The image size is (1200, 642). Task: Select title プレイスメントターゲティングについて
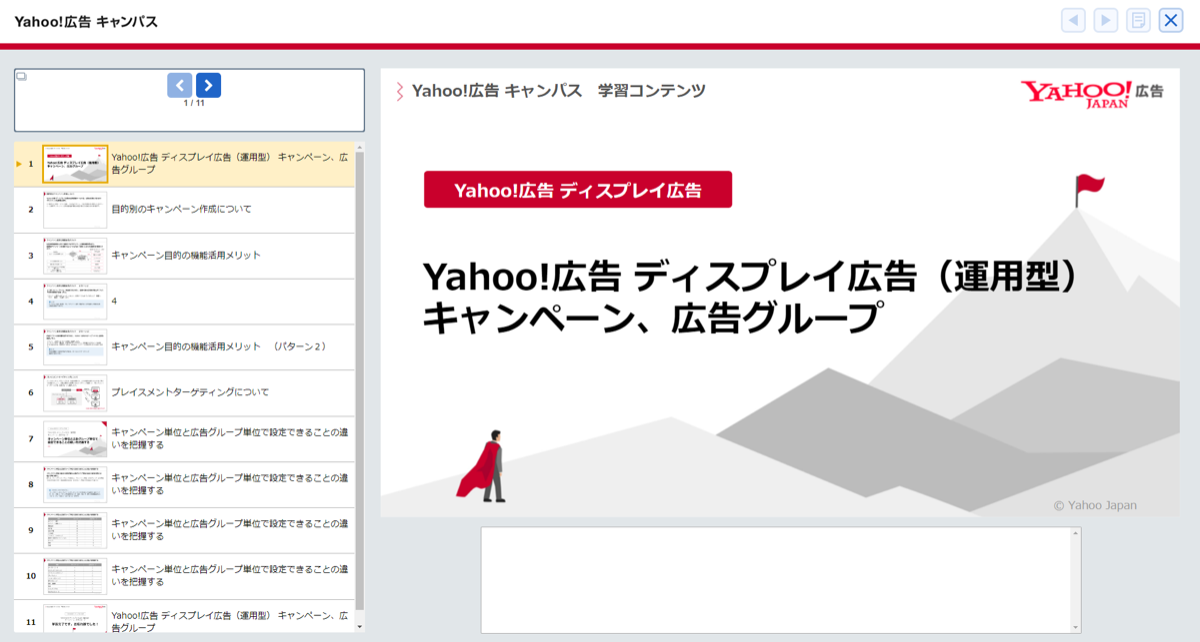pyautogui.click(x=190, y=393)
